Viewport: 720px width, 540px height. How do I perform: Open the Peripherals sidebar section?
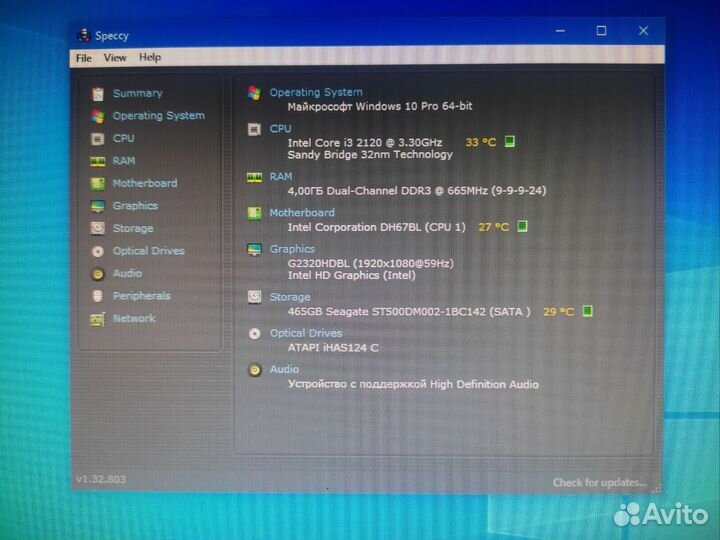tap(142, 296)
